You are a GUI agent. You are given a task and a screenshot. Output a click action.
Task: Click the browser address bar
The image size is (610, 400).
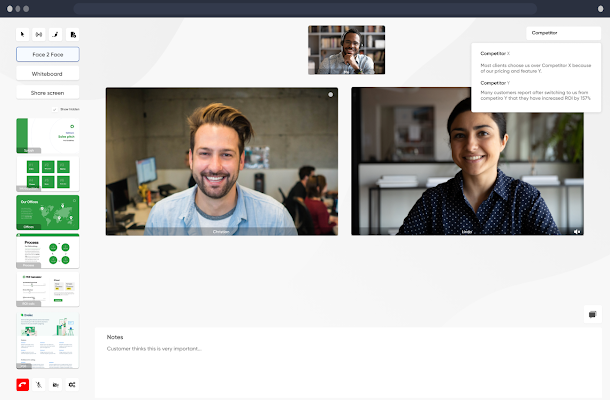tap(305, 9)
